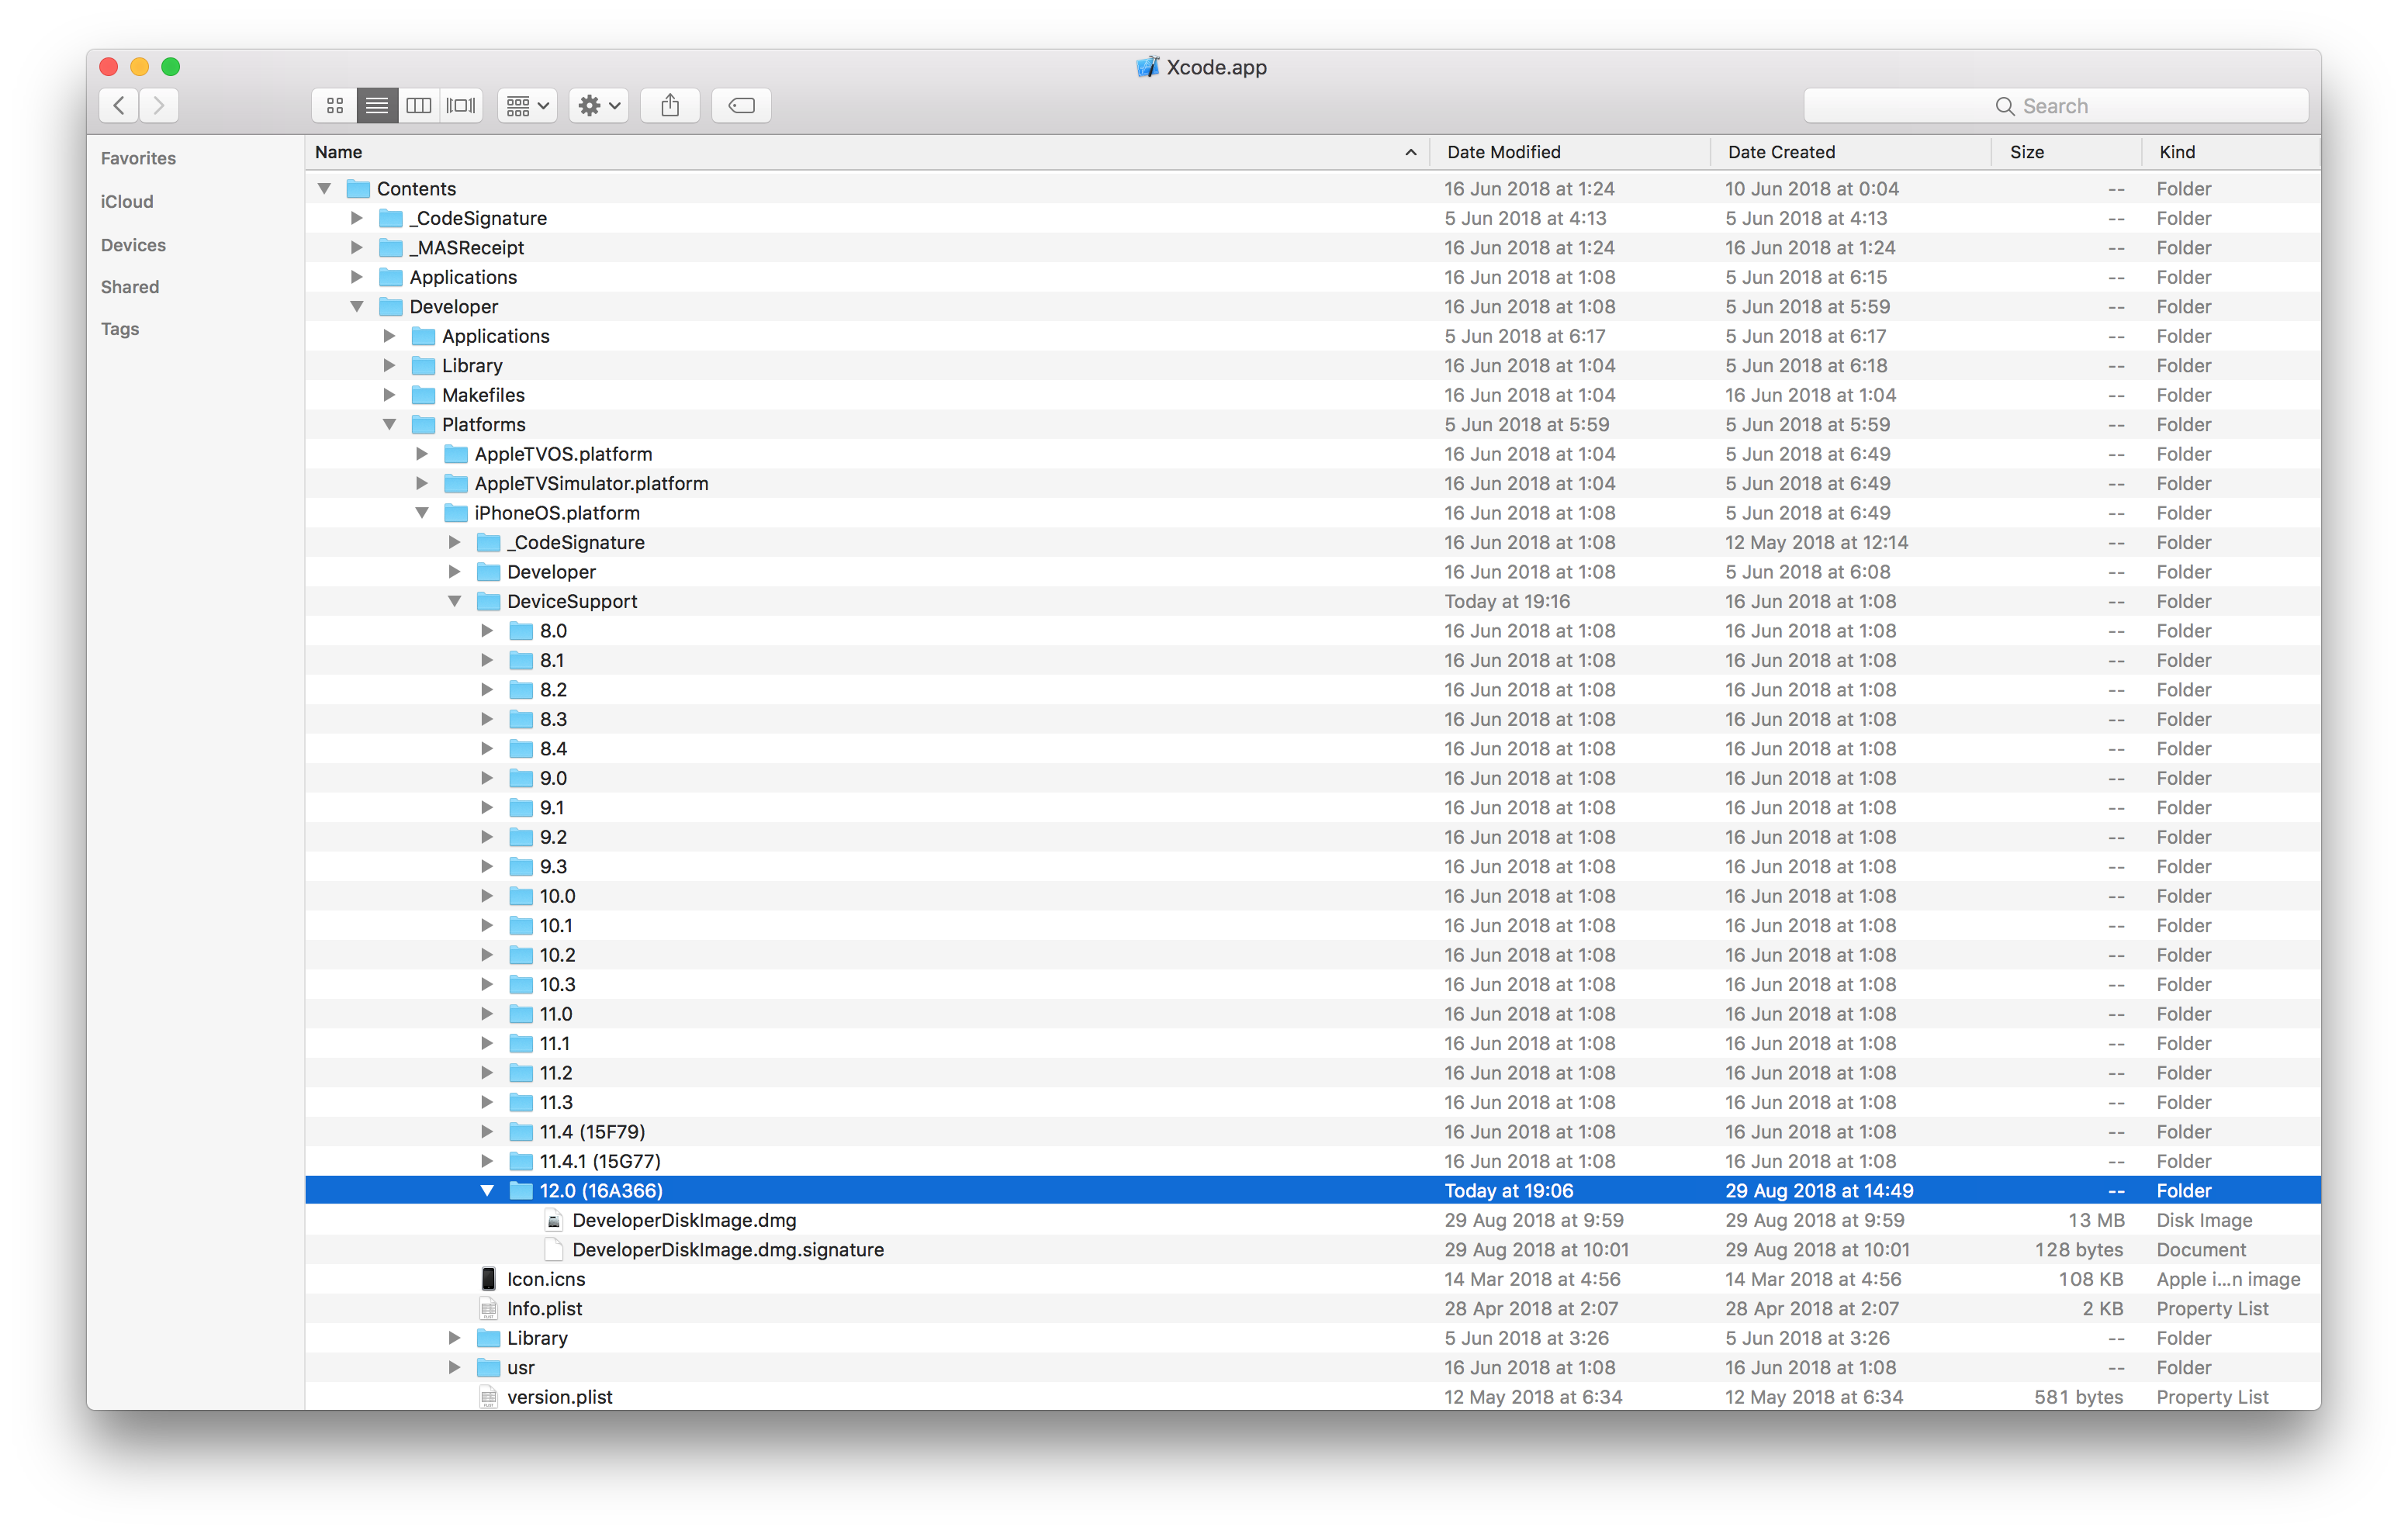Go forward with the right arrow button
The width and height of the screenshot is (2408, 1534).
(x=159, y=105)
